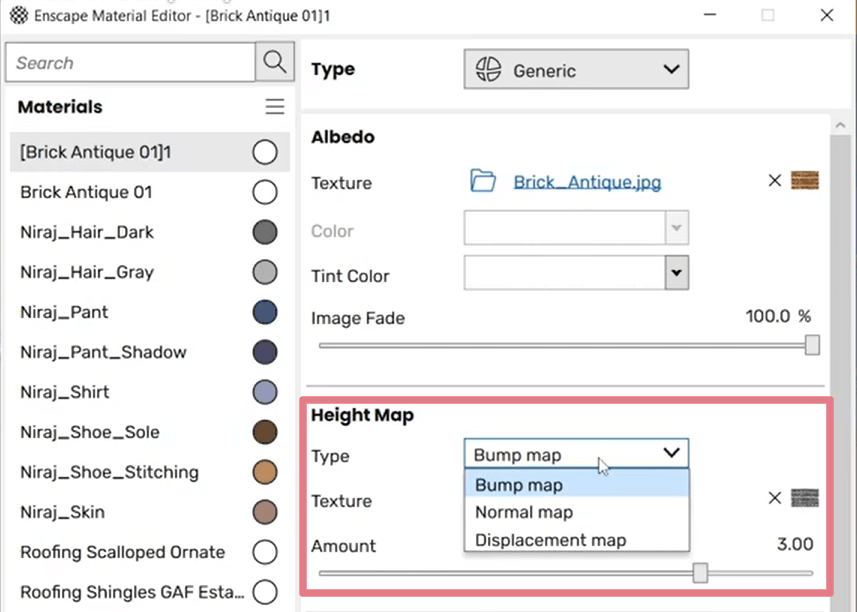Click the Niraj_Hair_Gray color circle
Screen dimensions: 857x612
click(265, 272)
